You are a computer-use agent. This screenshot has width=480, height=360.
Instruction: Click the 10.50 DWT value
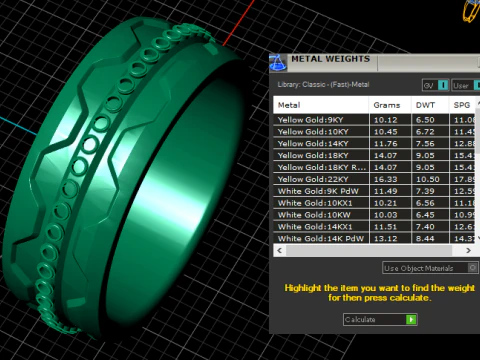(428, 179)
